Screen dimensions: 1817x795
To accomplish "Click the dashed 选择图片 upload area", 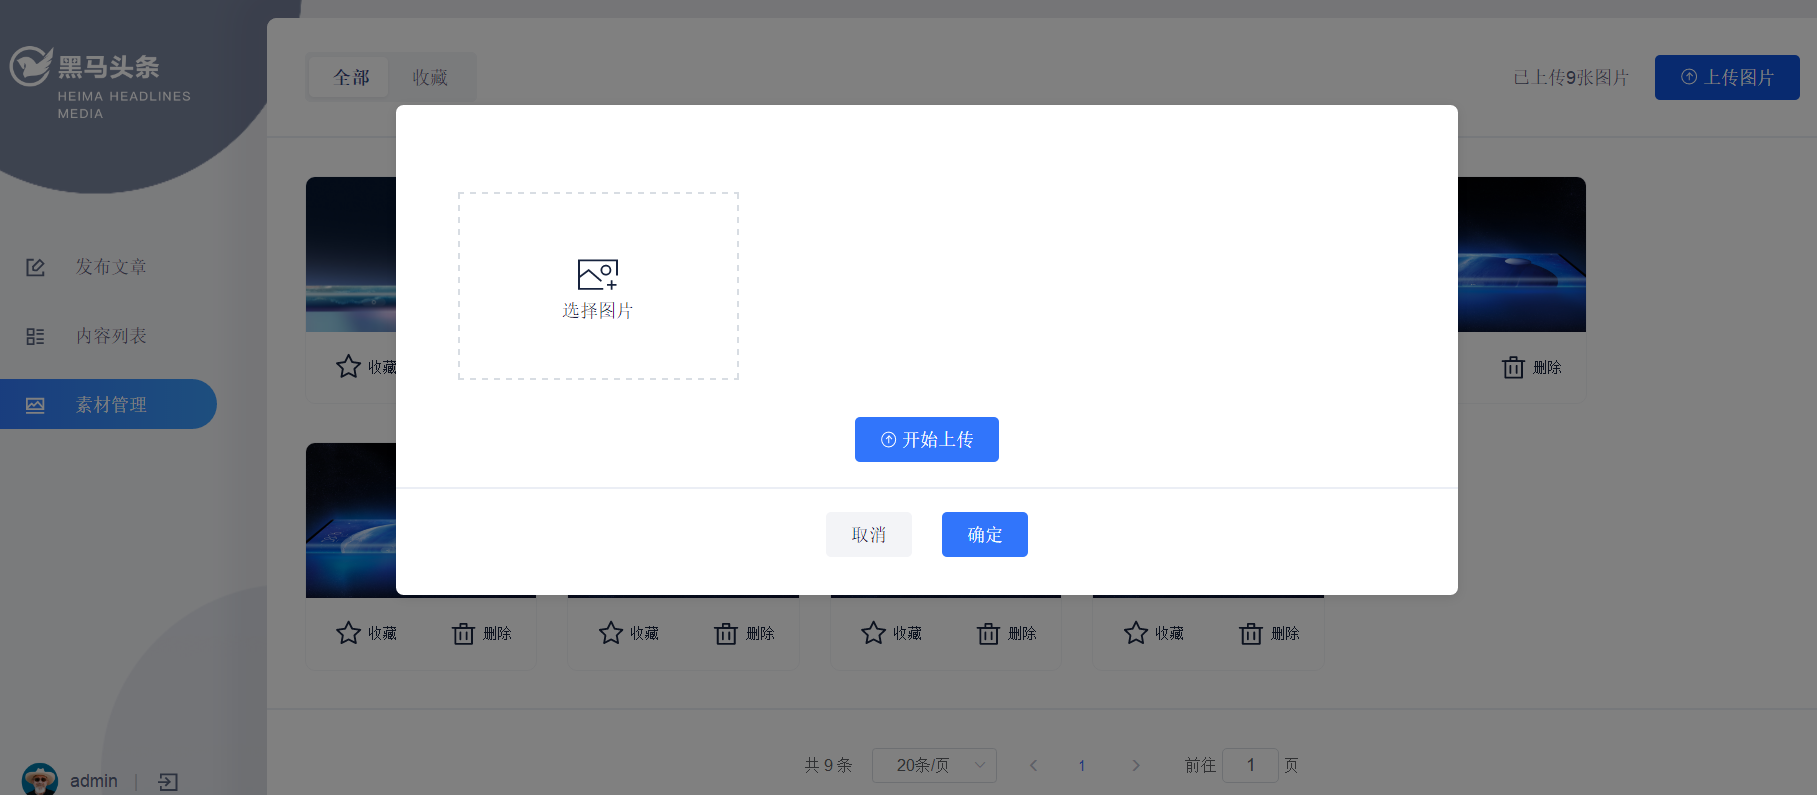I will coord(598,286).
